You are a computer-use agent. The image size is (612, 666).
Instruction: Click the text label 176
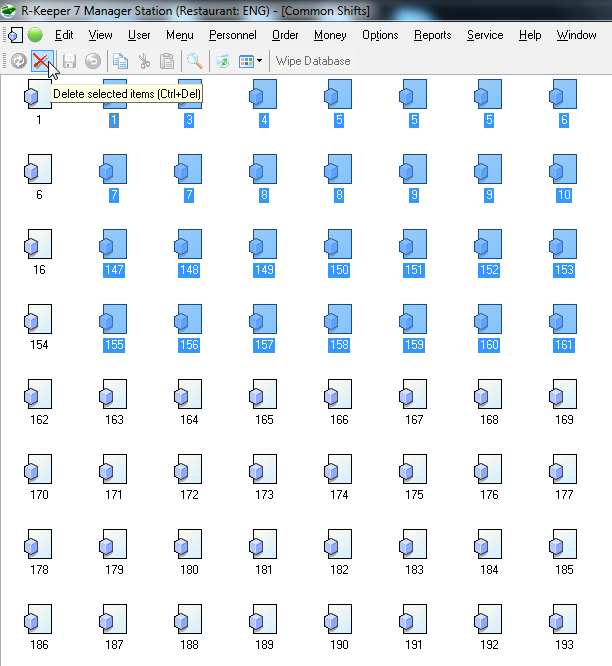(489, 495)
